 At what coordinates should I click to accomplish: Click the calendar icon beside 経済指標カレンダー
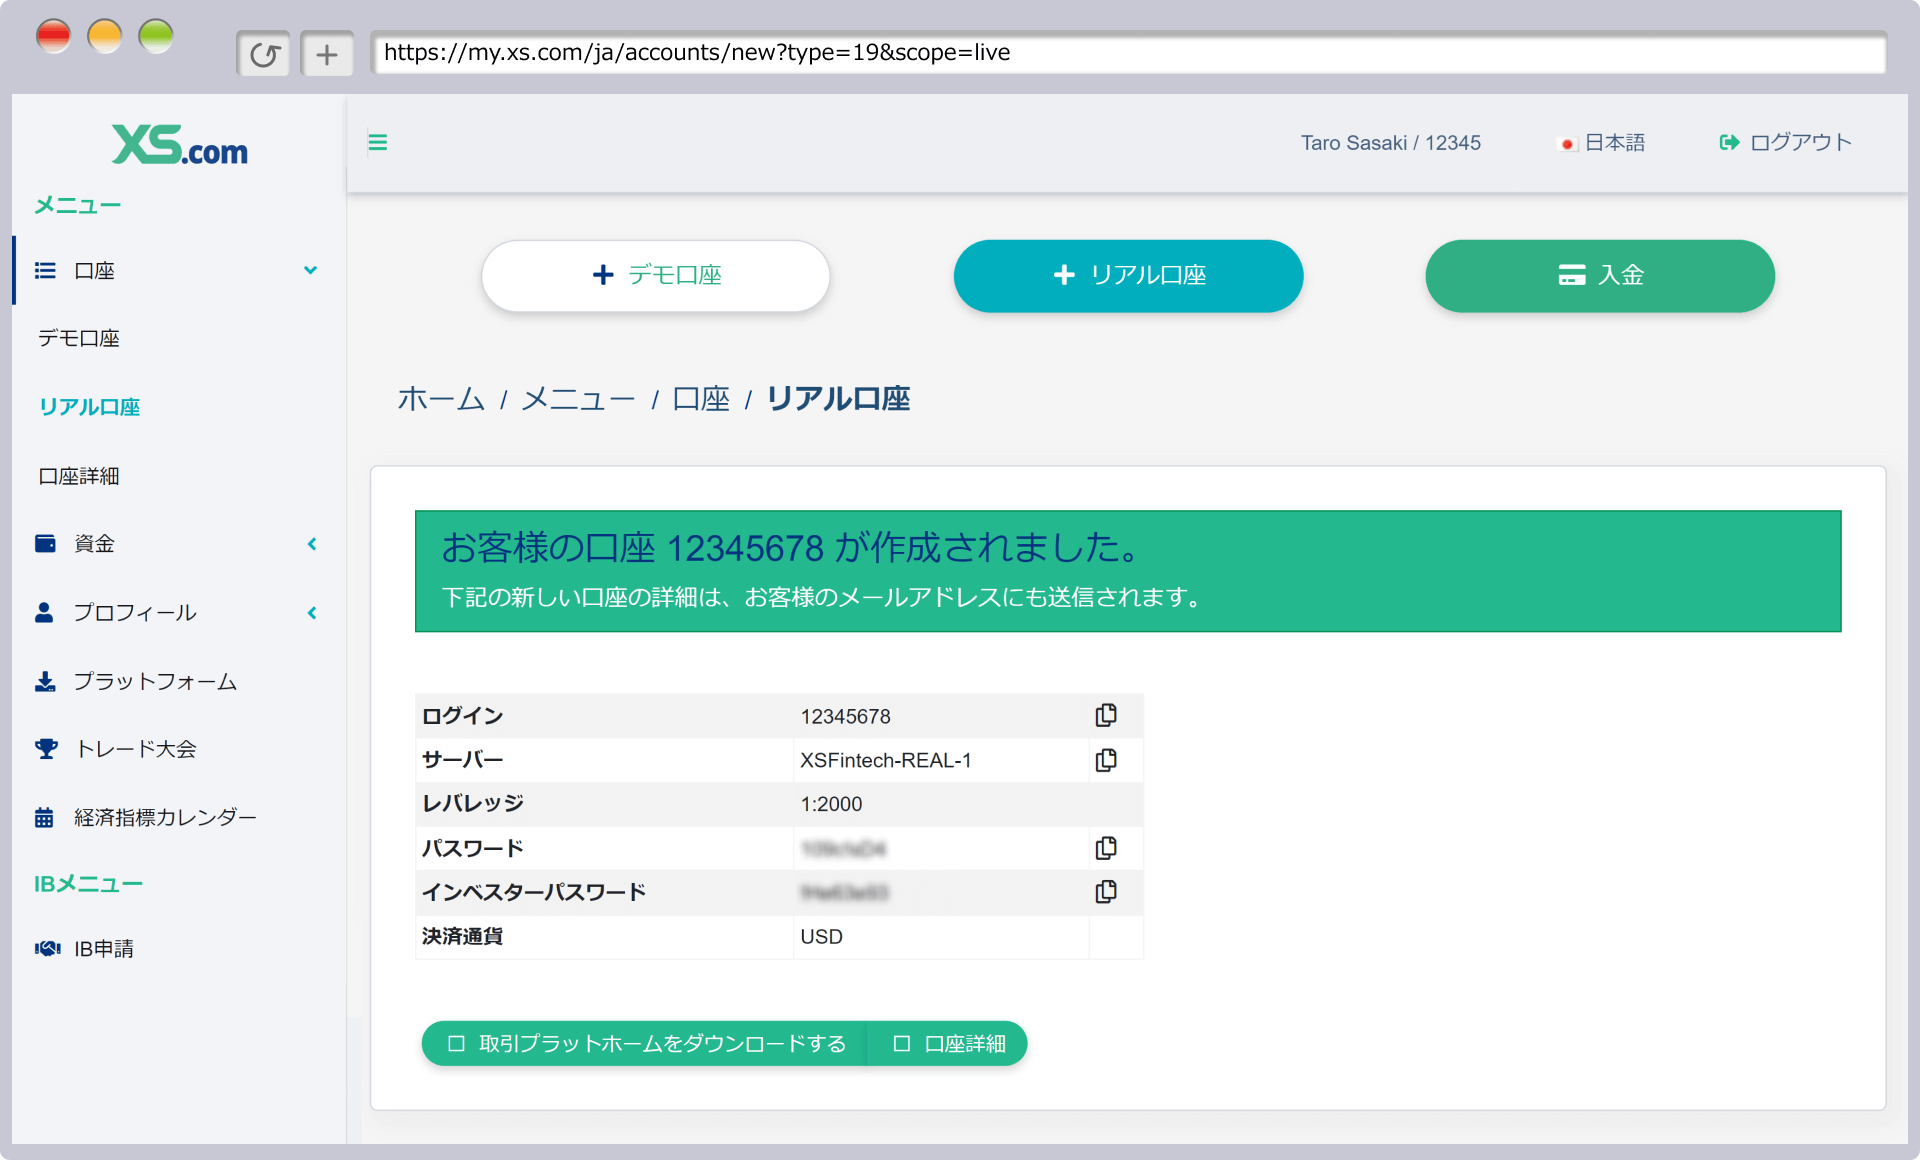pyautogui.click(x=44, y=817)
